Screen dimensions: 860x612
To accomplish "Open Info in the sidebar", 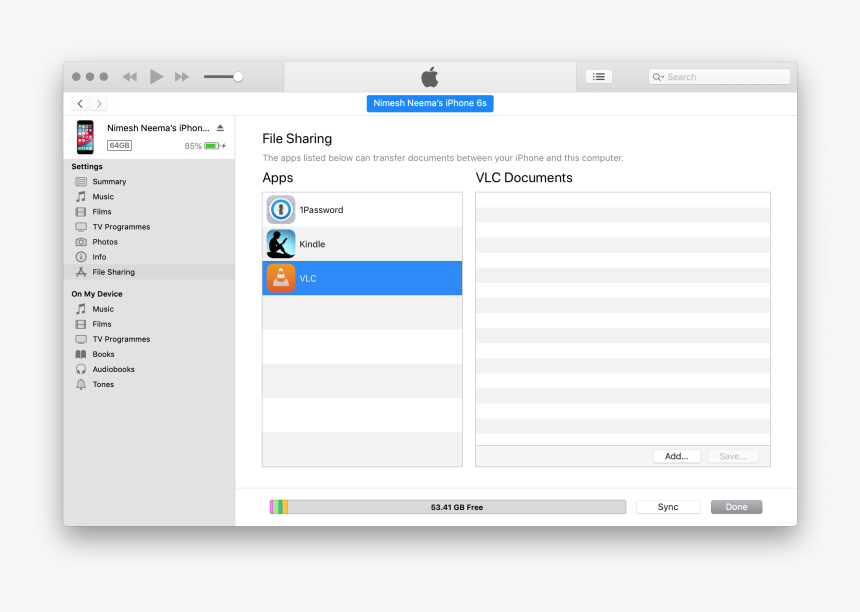I will tap(149, 257).
